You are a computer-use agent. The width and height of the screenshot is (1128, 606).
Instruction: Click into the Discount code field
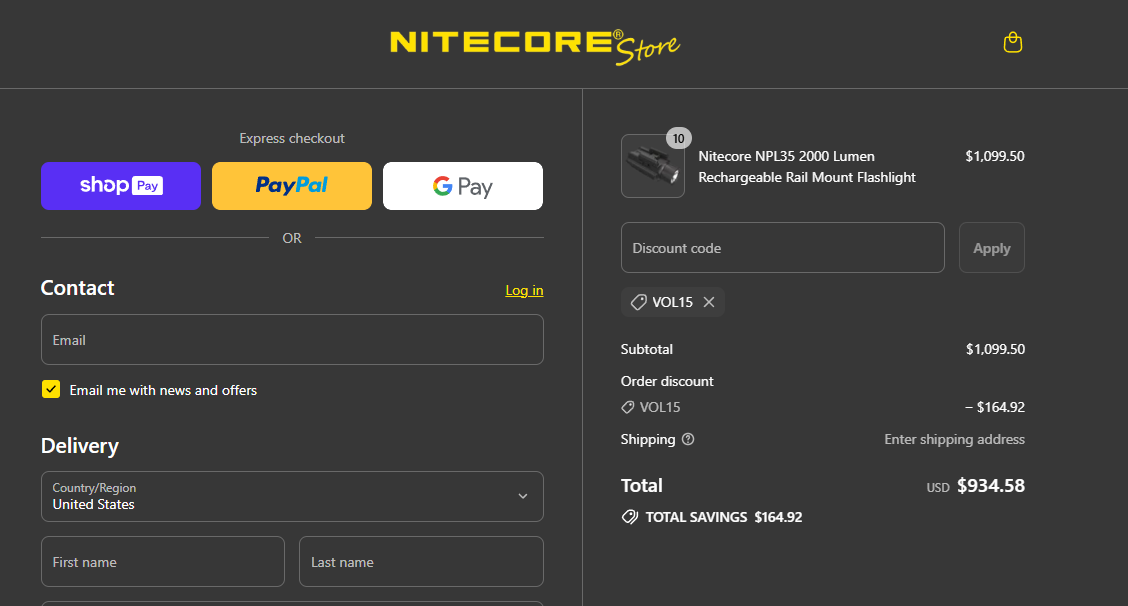point(783,248)
